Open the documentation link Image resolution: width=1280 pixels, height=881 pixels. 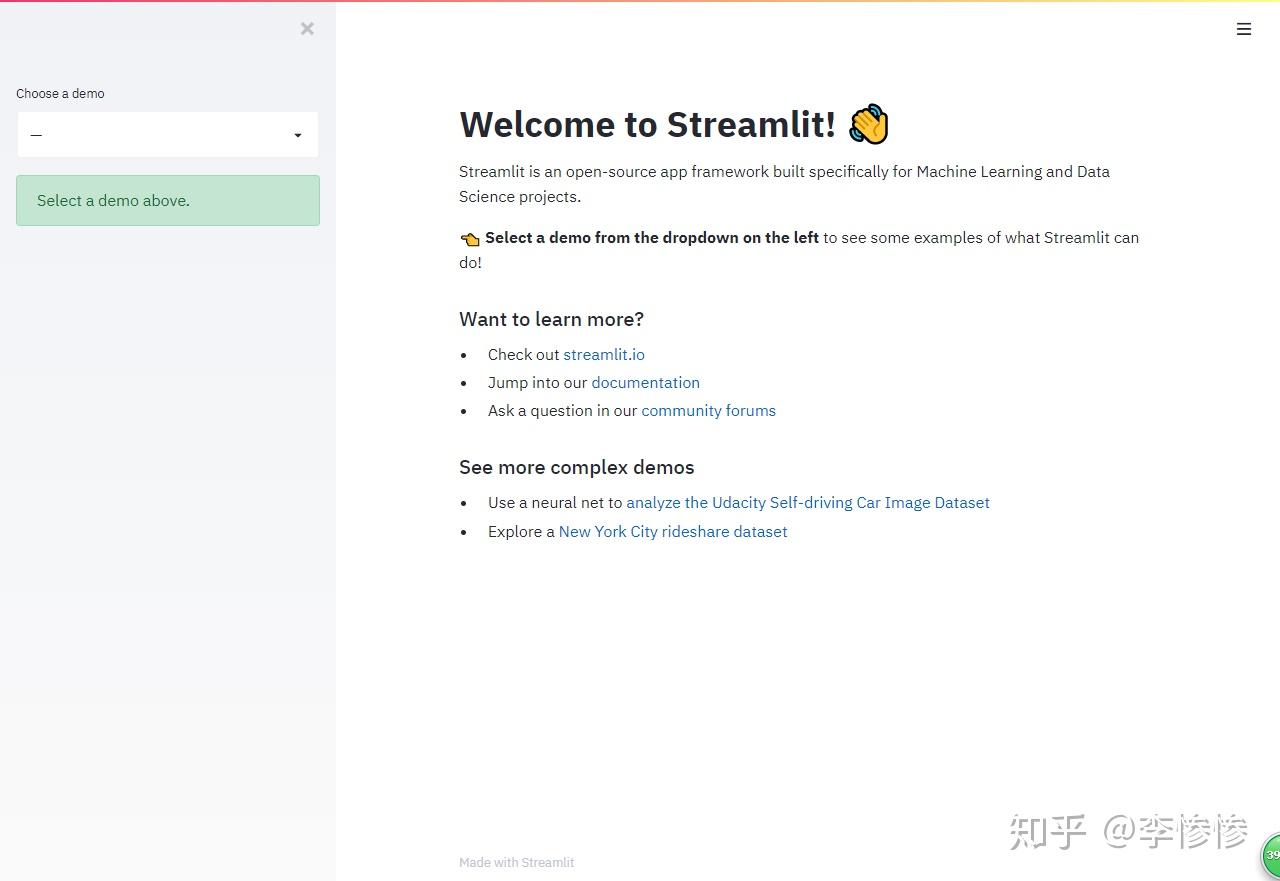tap(645, 382)
